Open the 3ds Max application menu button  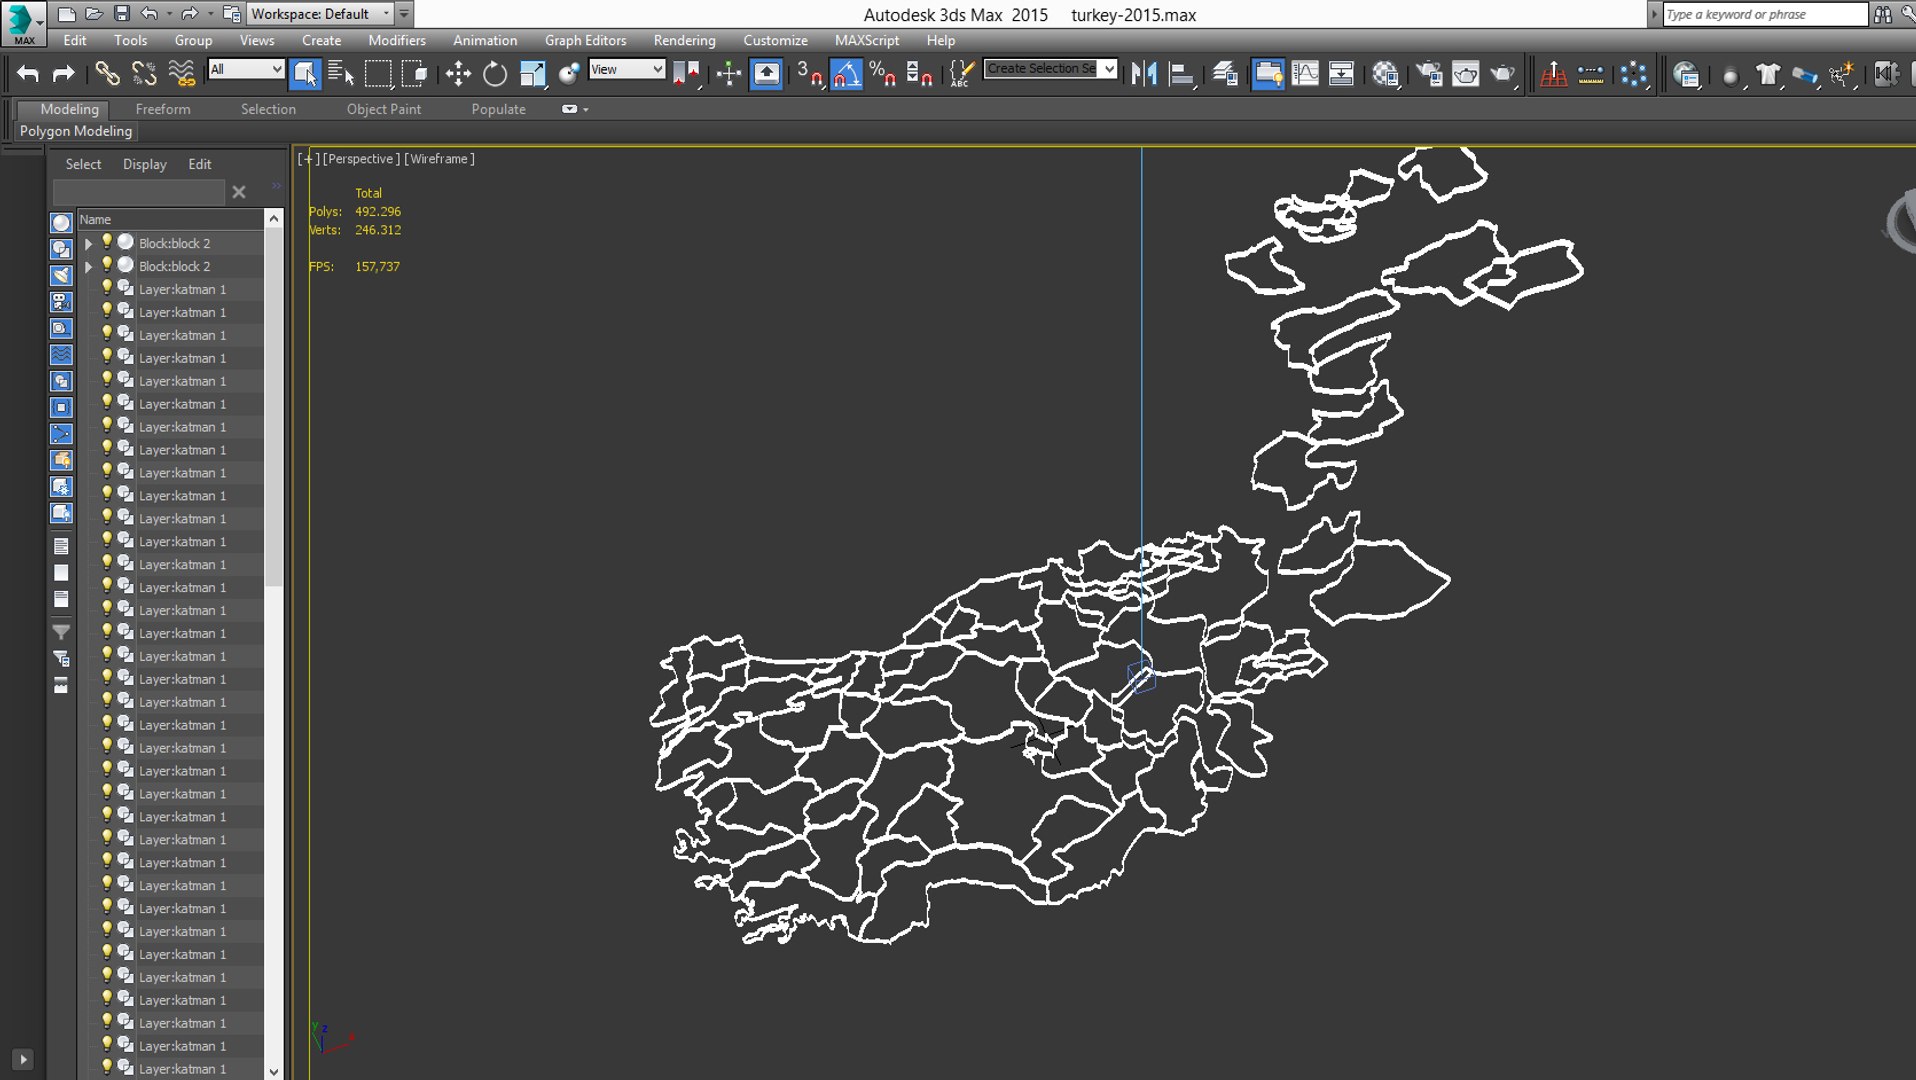click(x=23, y=23)
